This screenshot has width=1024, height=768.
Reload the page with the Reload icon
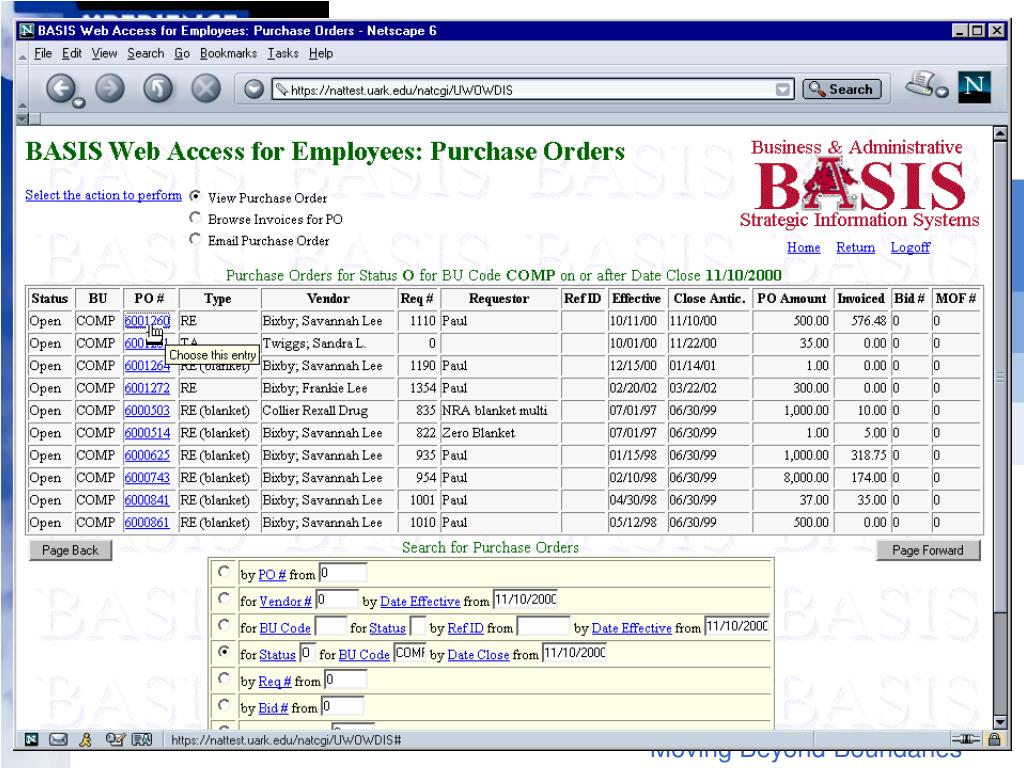[x=157, y=88]
